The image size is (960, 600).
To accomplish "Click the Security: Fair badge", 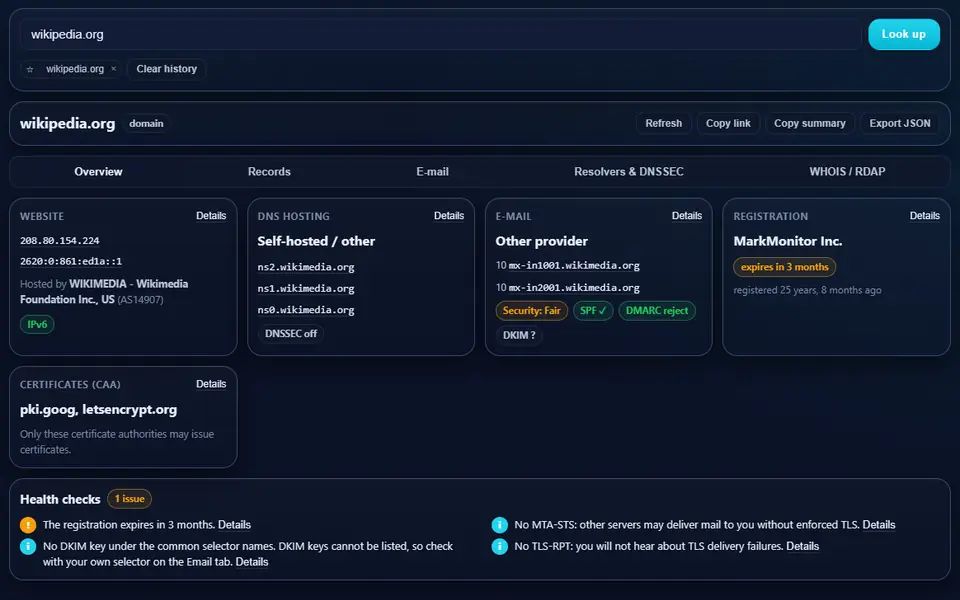I will coord(531,310).
